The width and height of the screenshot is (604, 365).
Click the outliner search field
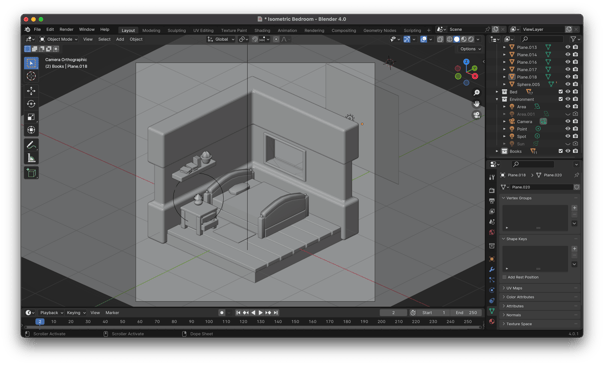(x=542, y=39)
